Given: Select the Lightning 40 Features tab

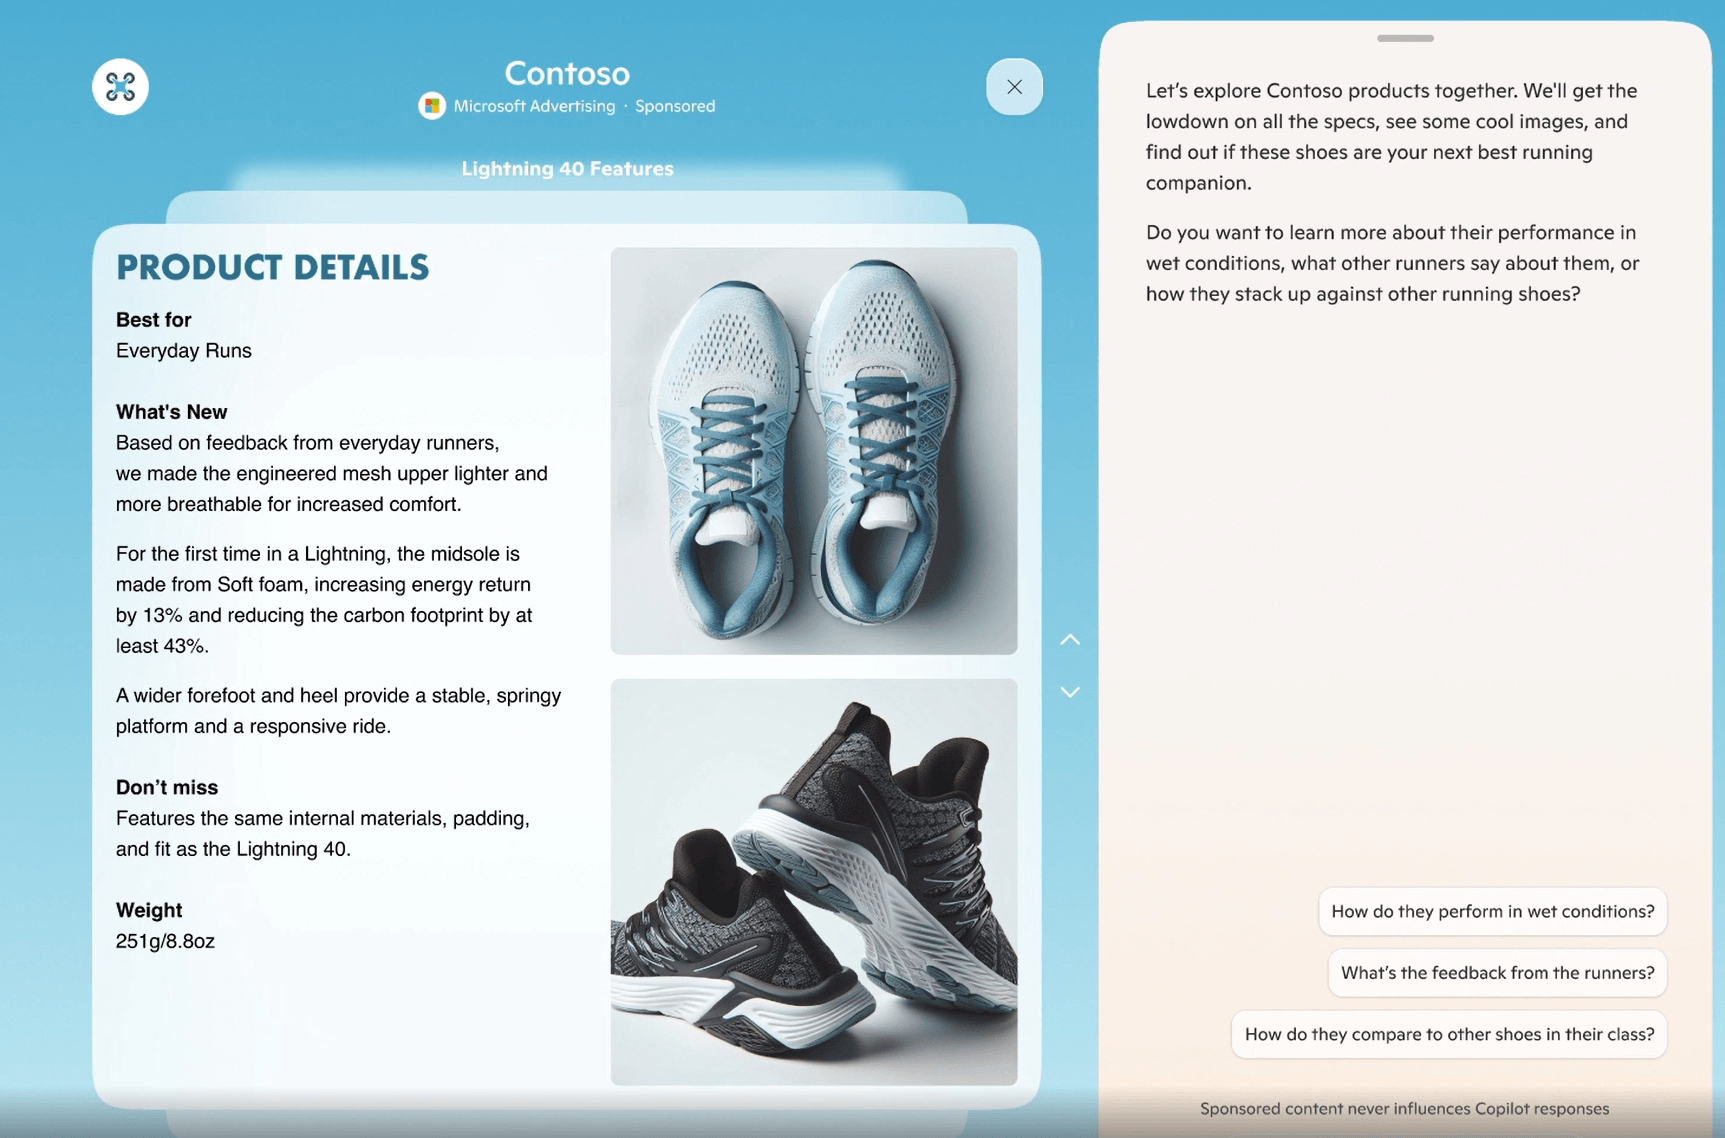Looking at the screenshot, I should point(566,168).
